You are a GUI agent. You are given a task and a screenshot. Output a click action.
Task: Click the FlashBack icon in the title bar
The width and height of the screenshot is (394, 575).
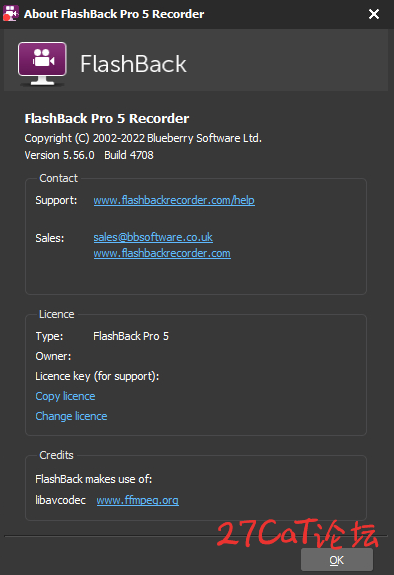(10, 13)
